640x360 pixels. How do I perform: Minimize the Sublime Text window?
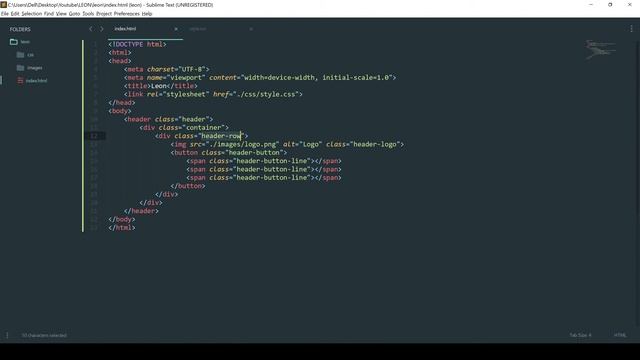[x=591, y=5]
